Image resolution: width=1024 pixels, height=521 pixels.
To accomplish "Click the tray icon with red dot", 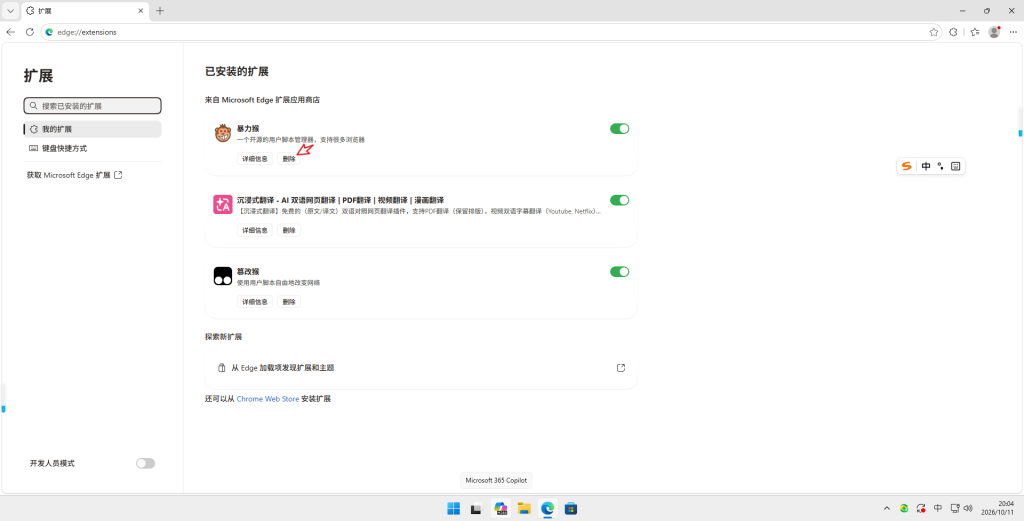I will point(921,508).
